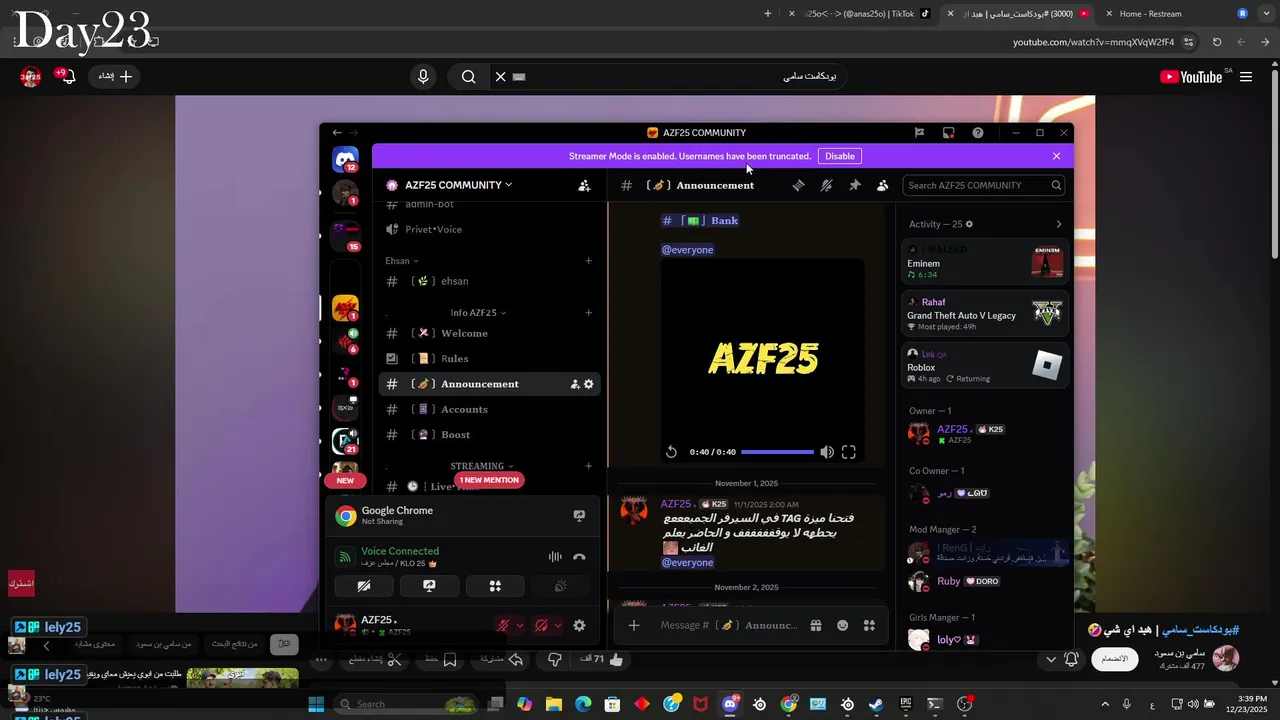Stream Google Chrome screen icon
This screenshot has width=1280, height=720.
(578, 516)
